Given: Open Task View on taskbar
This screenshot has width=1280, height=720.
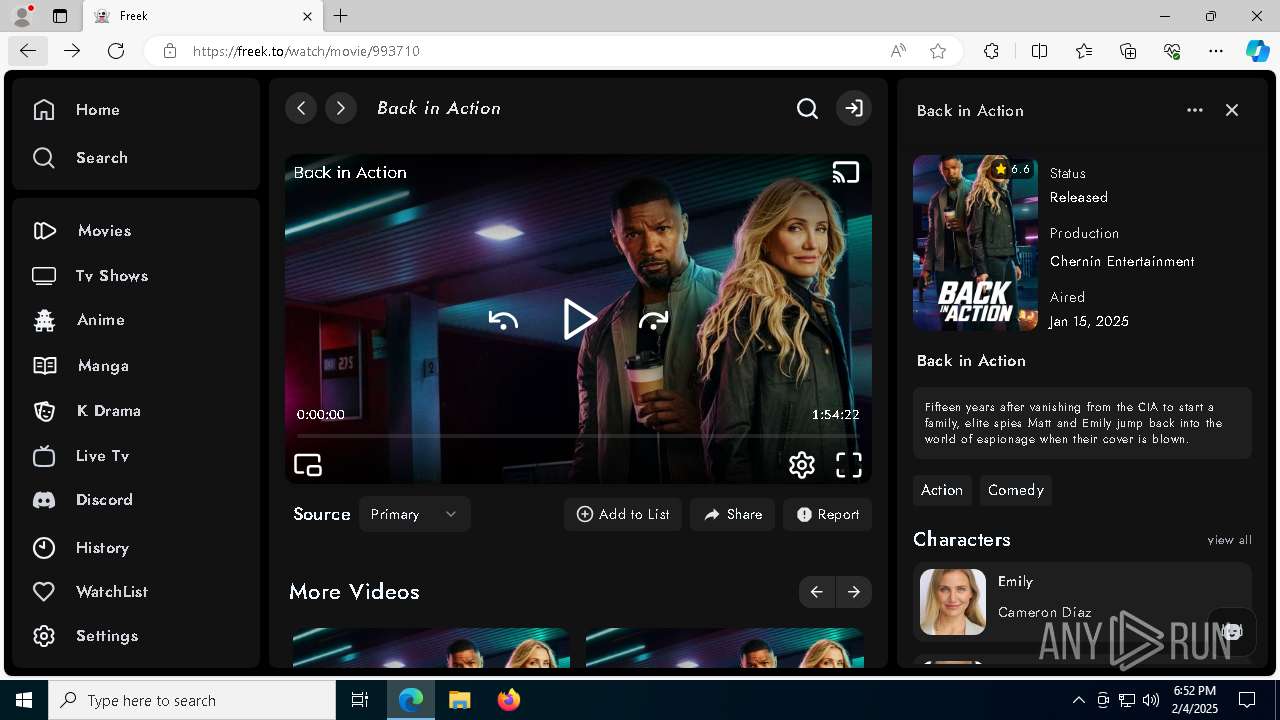Looking at the screenshot, I should click(360, 700).
